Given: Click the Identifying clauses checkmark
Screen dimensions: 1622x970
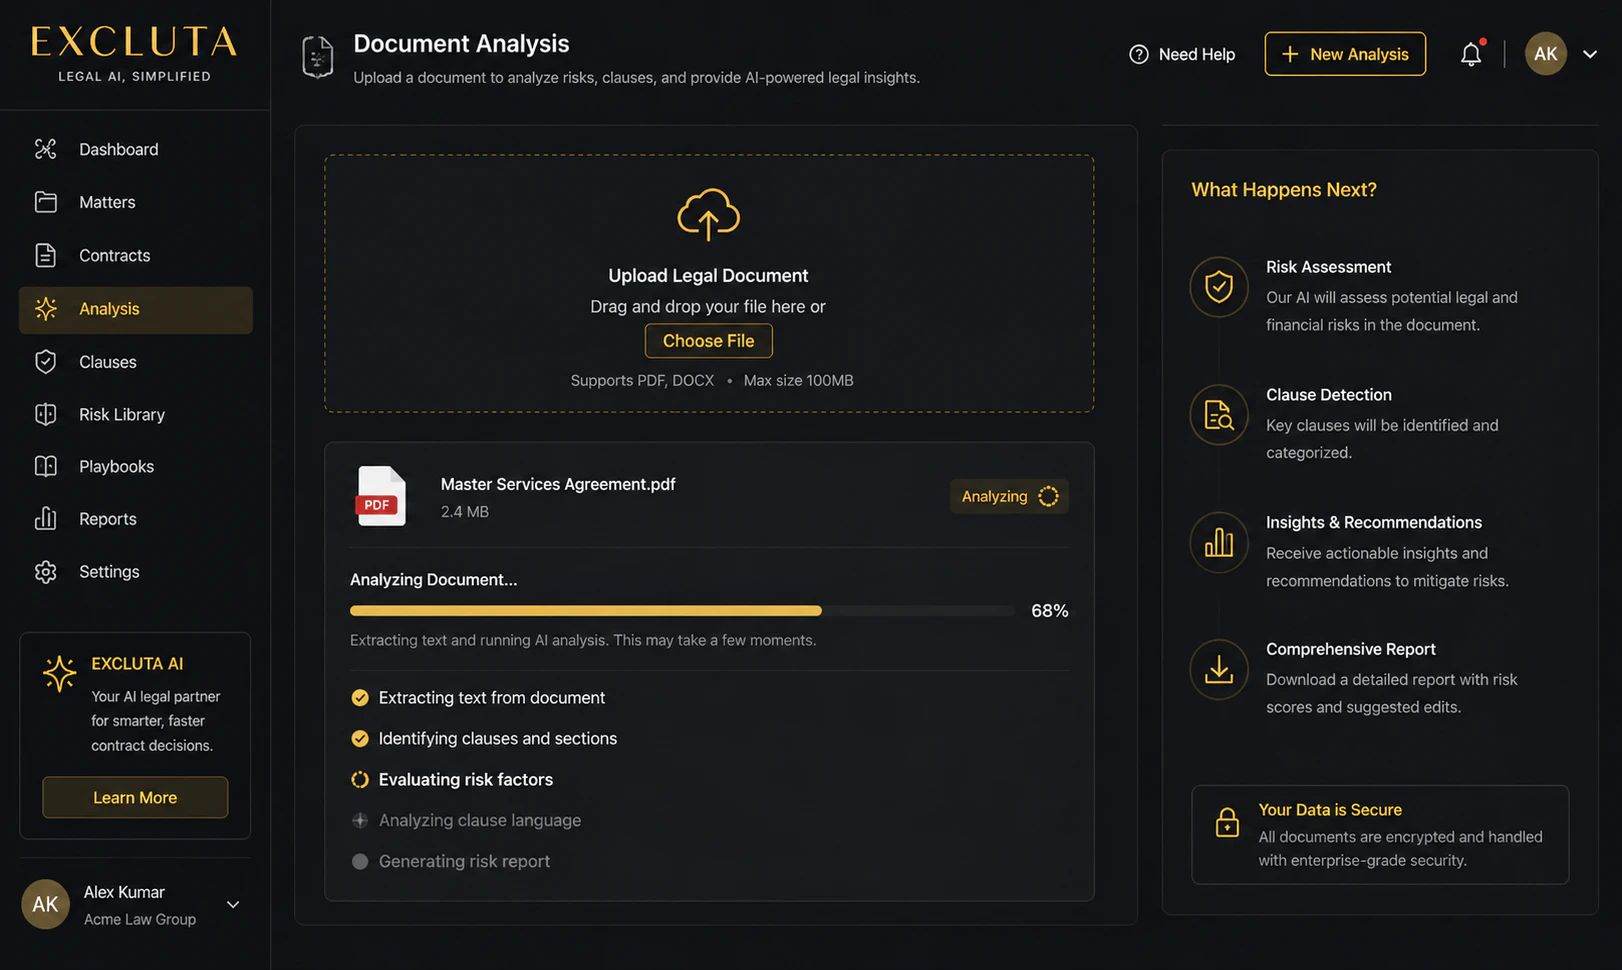Looking at the screenshot, I should [360, 739].
